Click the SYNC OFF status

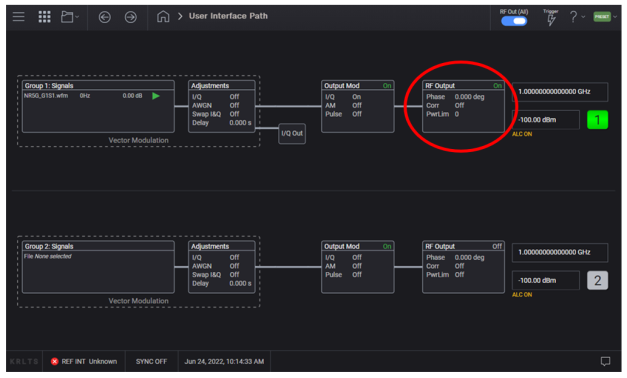pos(151,362)
